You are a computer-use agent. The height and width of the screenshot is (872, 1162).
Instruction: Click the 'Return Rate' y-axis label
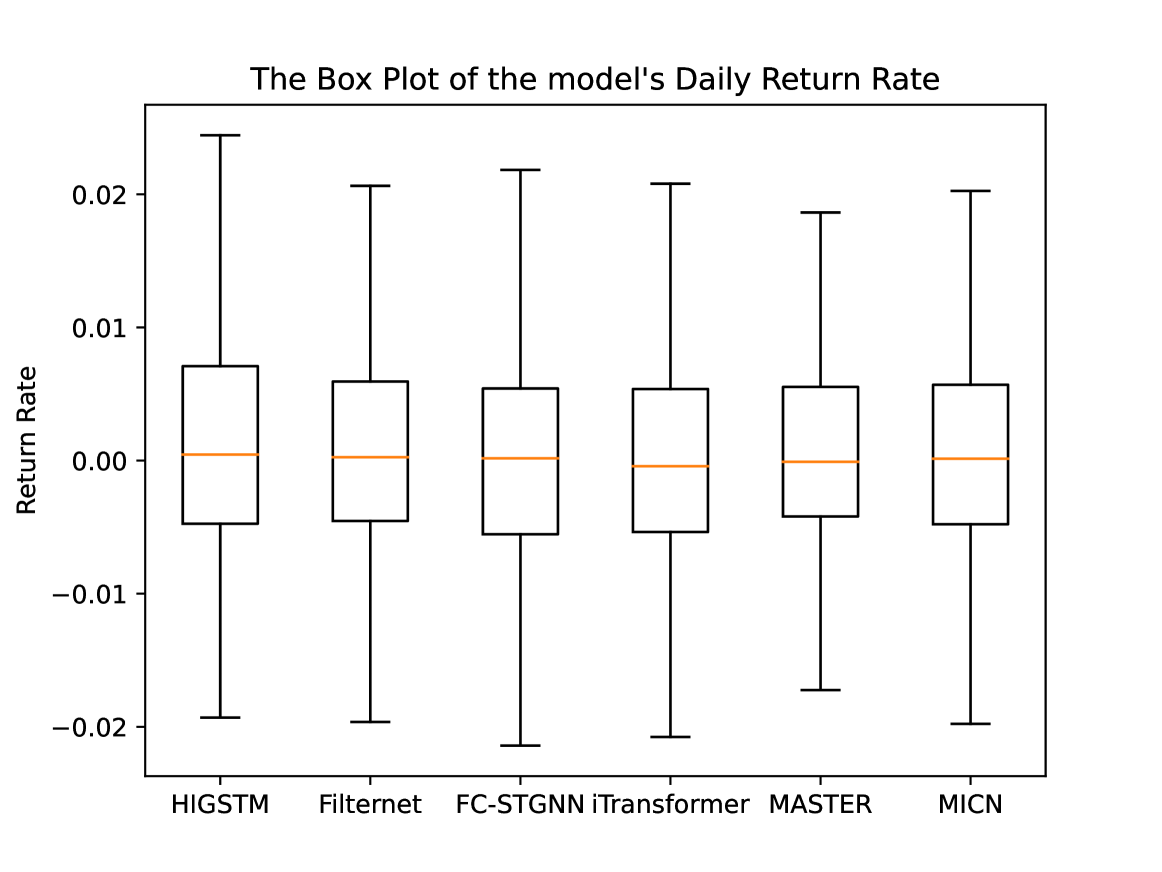click(27, 440)
